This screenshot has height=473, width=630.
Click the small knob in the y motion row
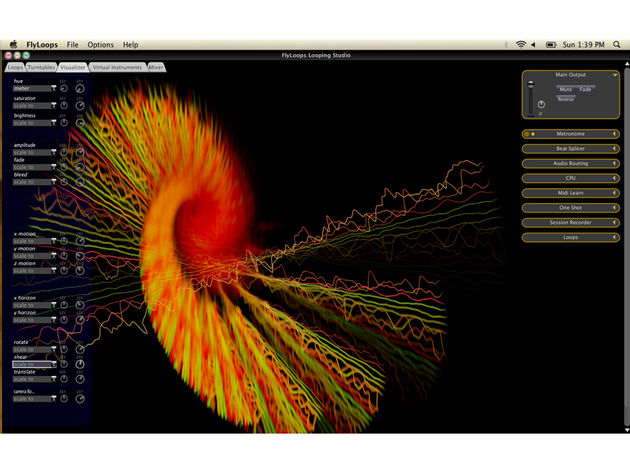(x=63, y=256)
